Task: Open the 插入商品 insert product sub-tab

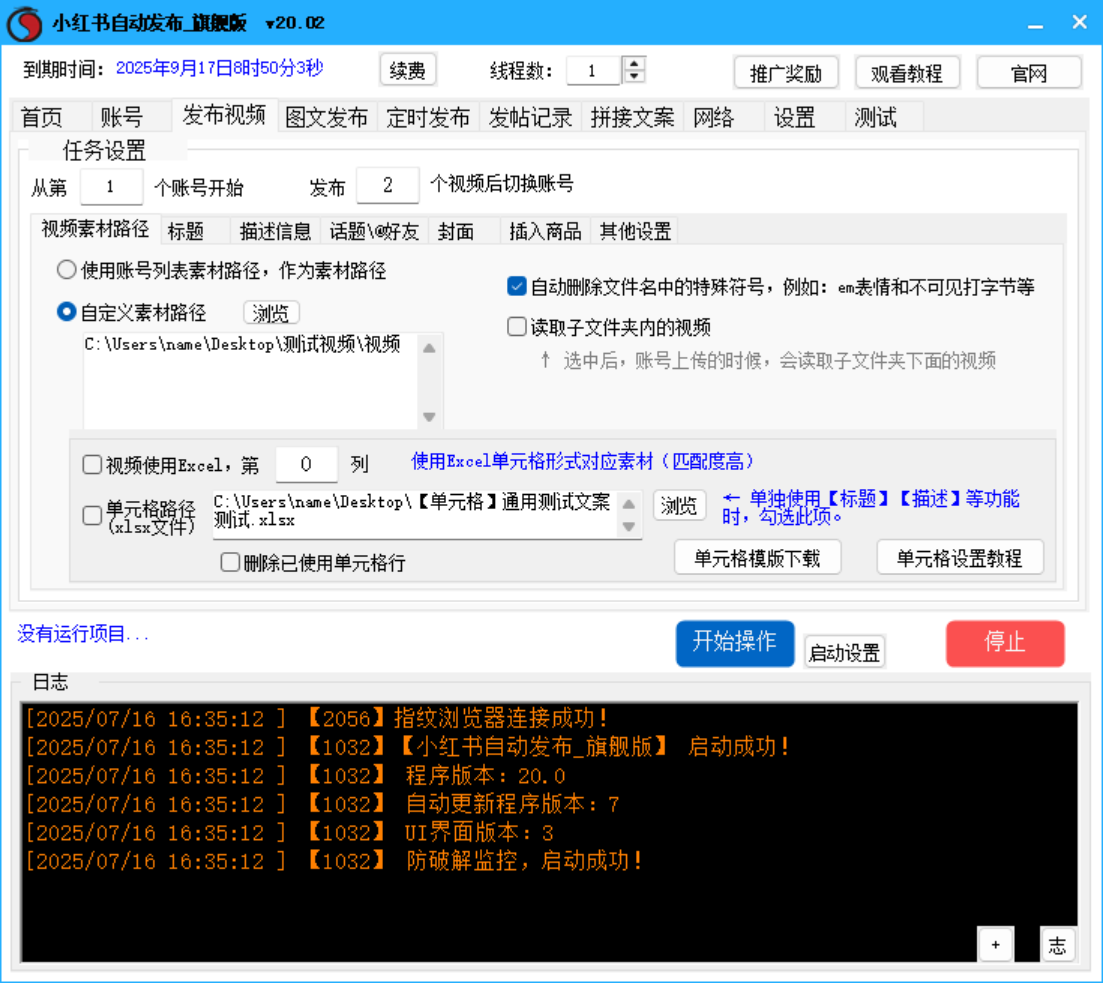Action: click(545, 231)
